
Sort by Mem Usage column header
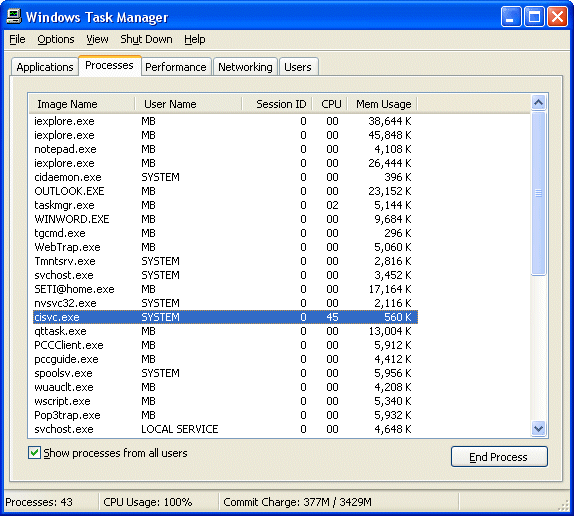pyautogui.click(x=382, y=104)
